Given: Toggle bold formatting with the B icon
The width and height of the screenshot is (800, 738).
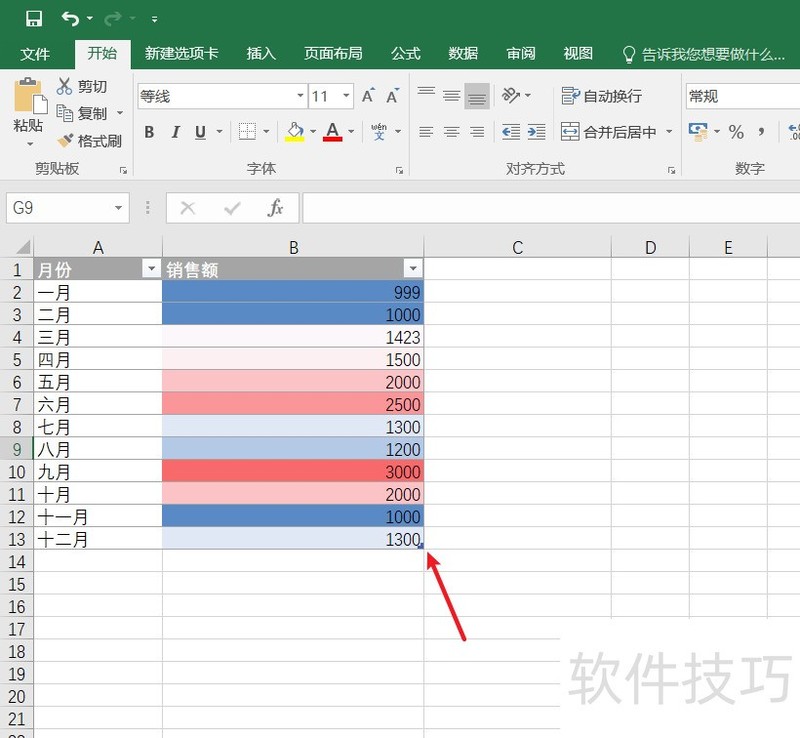Looking at the screenshot, I should click(148, 131).
